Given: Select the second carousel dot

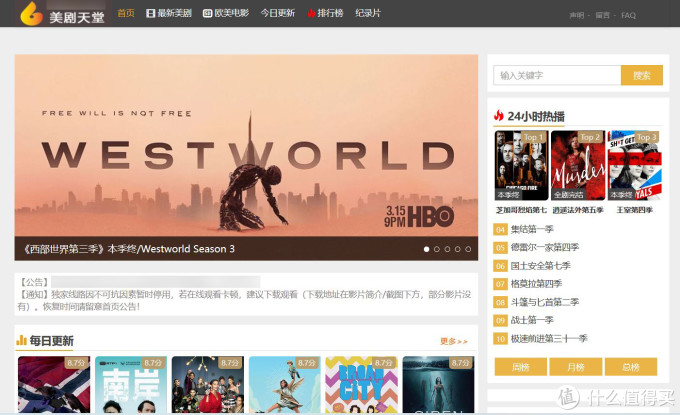Looking at the screenshot, I should click(437, 249).
